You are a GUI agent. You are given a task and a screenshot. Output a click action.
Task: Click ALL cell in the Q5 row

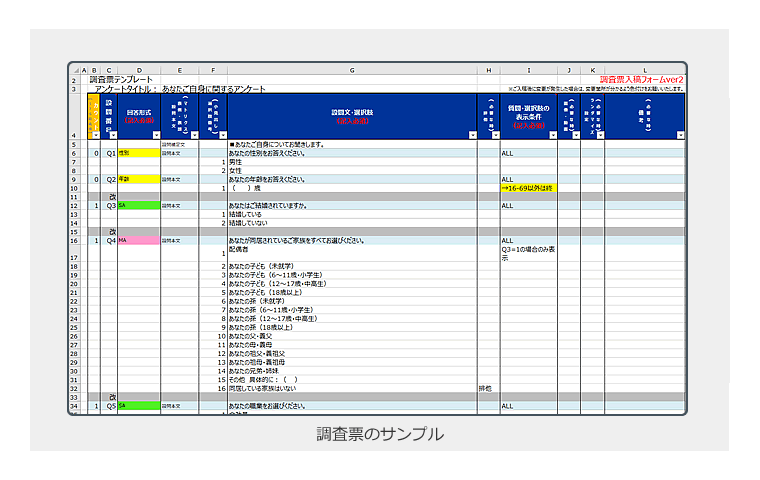(x=529, y=406)
